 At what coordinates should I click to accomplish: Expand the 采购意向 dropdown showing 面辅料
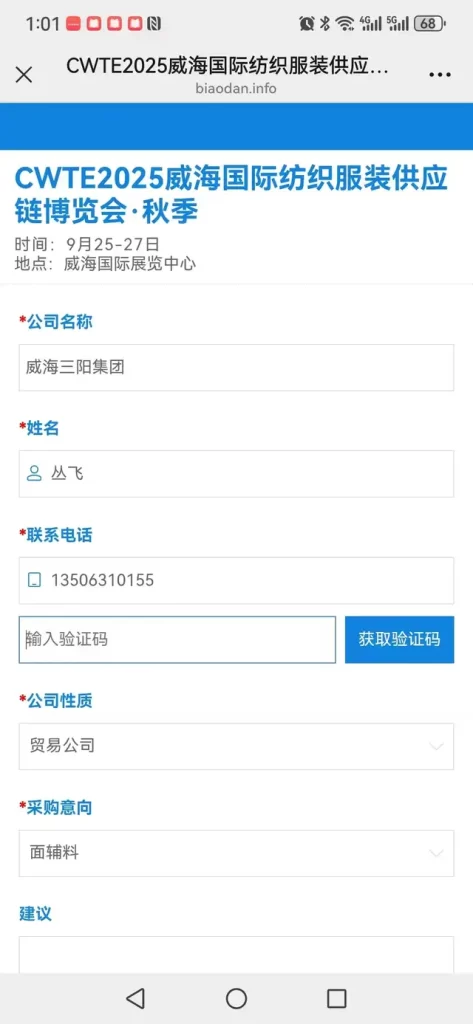tap(236, 853)
